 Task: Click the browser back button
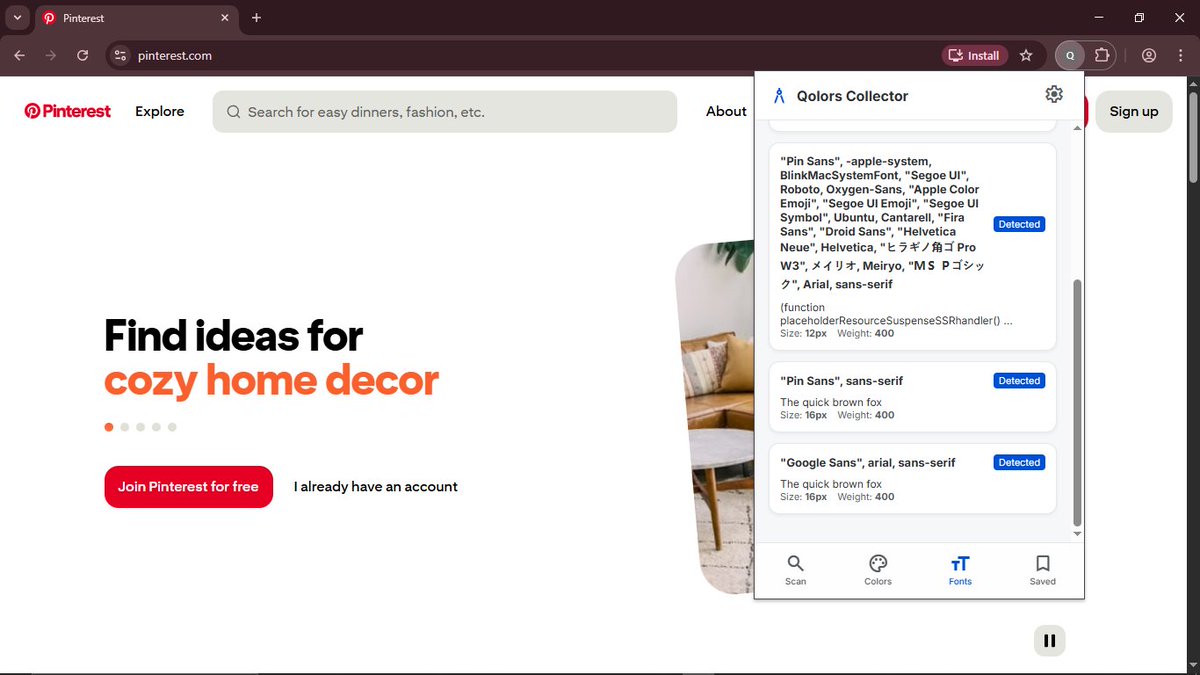[20, 56]
